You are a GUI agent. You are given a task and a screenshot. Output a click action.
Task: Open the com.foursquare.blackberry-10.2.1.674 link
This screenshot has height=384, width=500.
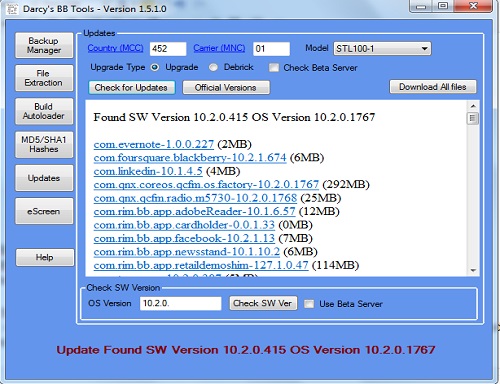pos(190,158)
